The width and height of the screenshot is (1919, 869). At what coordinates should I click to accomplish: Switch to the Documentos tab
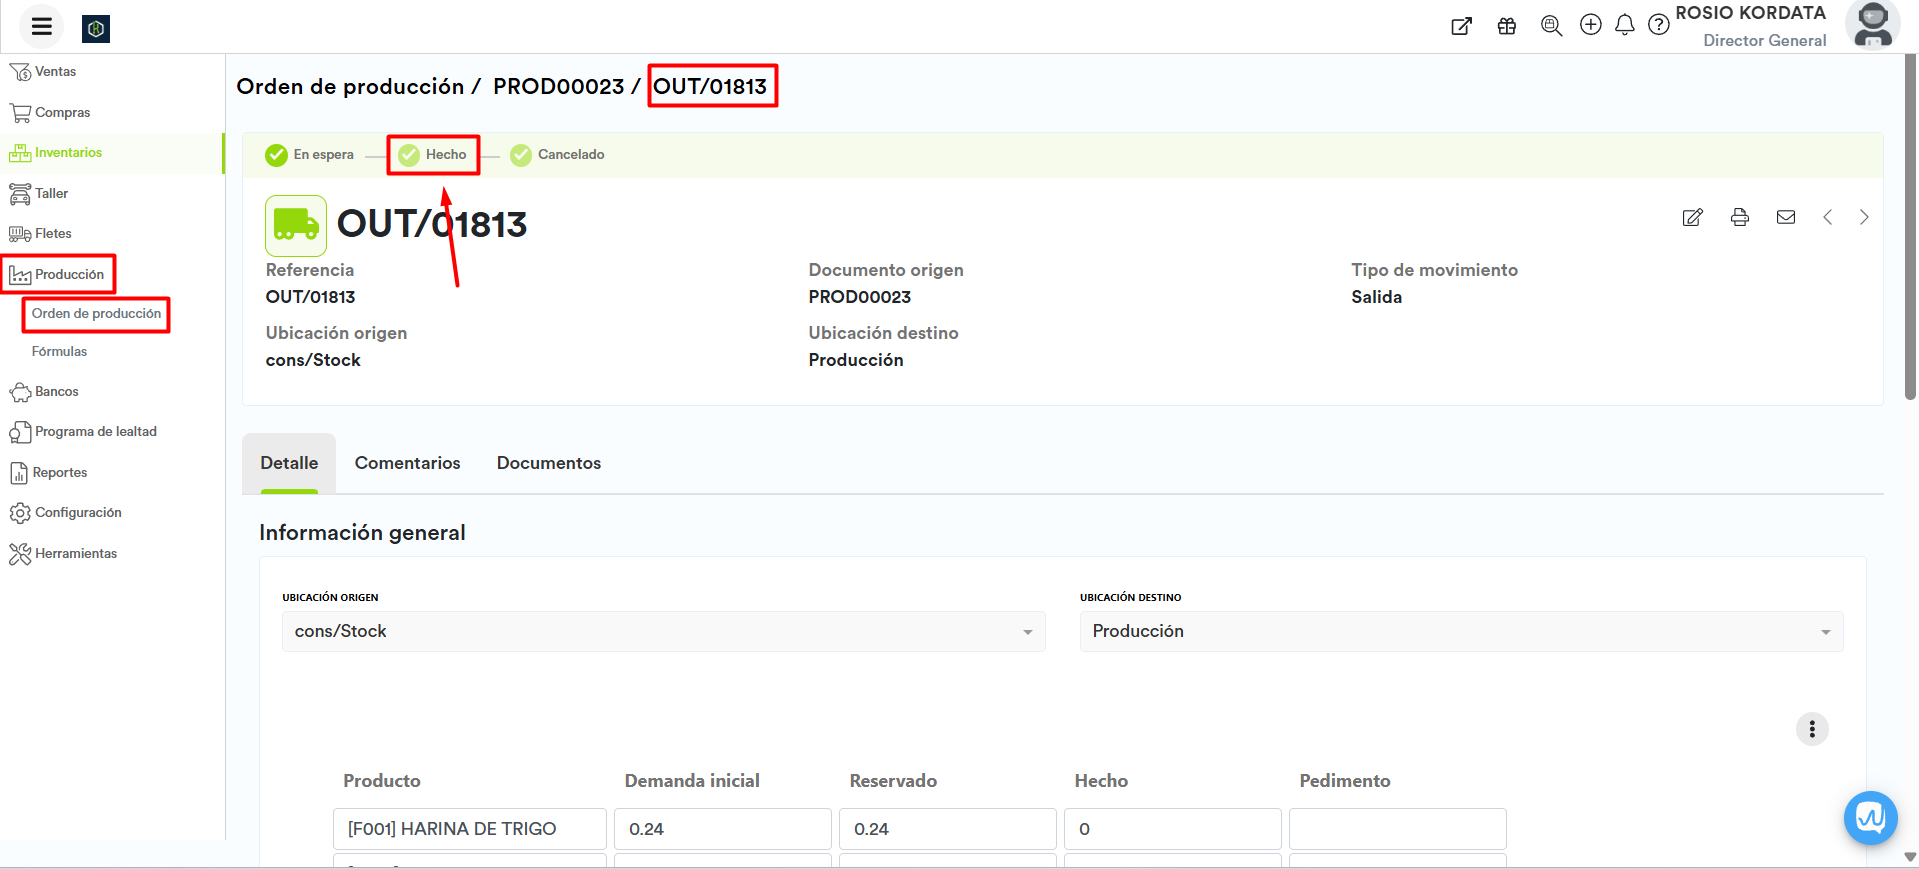pyautogui.click(x=548, y=463)
